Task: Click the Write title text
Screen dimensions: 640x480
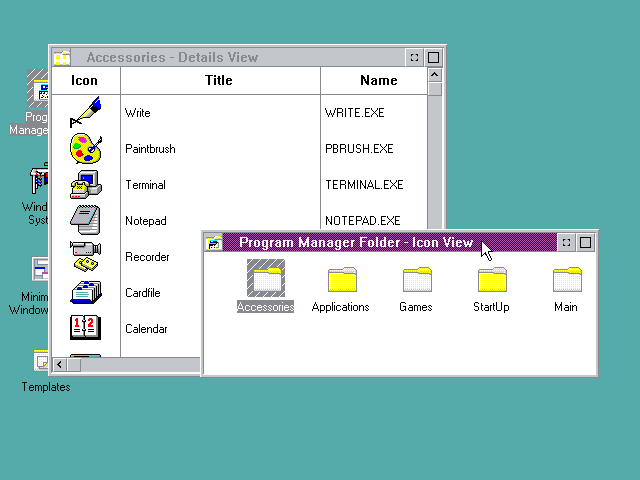Action: tap(138, 113)
